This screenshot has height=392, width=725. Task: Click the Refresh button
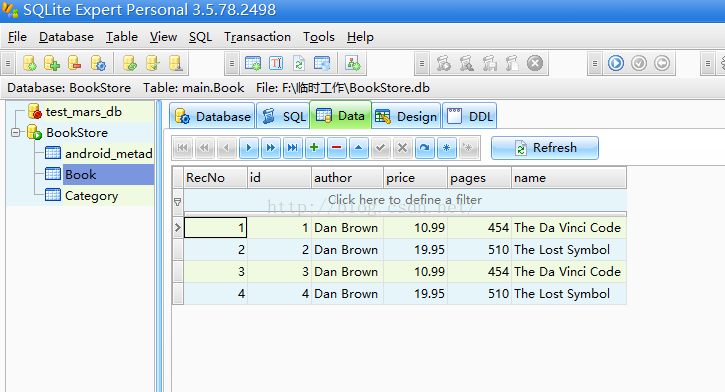coord(545,148)
